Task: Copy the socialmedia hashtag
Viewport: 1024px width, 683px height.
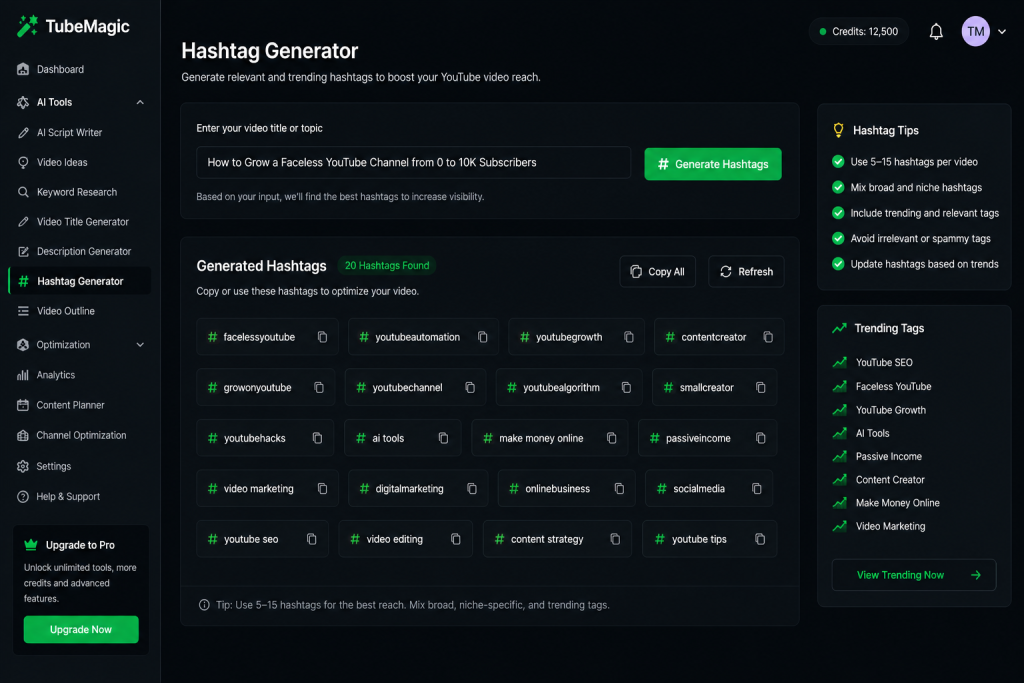Action: point(757,488)
